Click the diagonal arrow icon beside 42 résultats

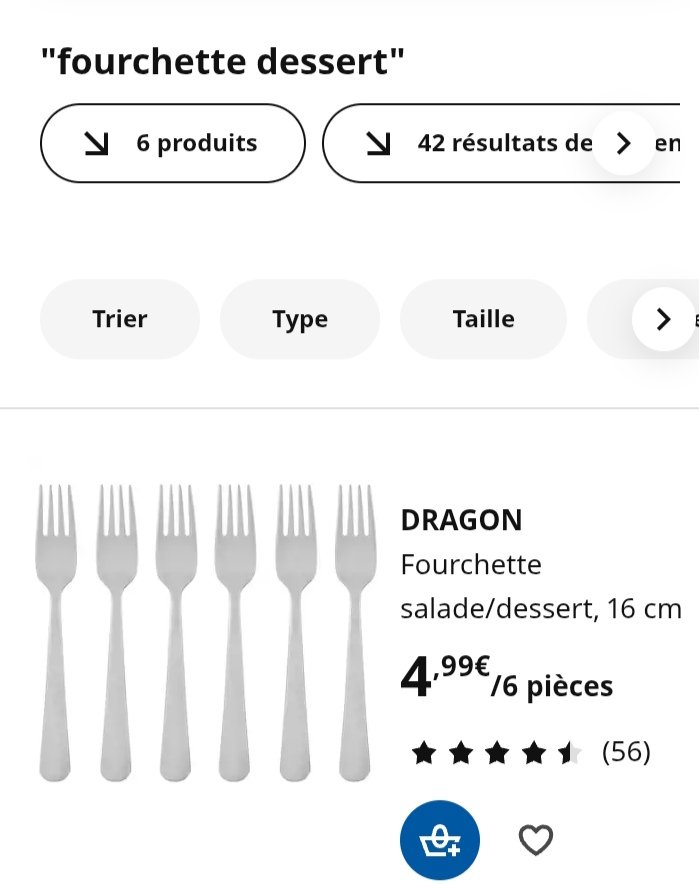pos(378,143)
